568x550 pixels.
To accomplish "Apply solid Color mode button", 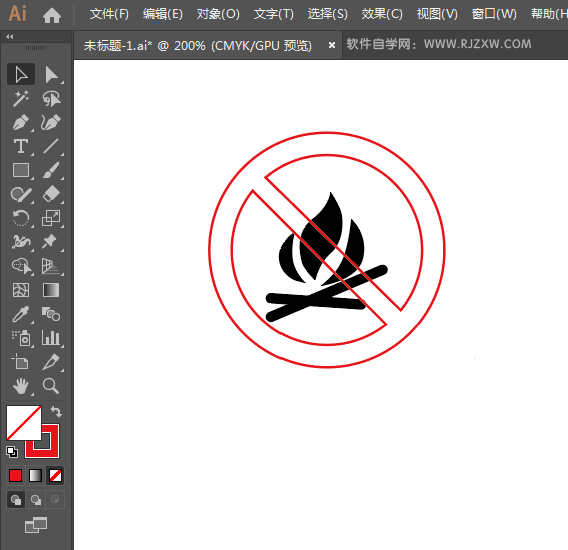I will tap(16, 475).
